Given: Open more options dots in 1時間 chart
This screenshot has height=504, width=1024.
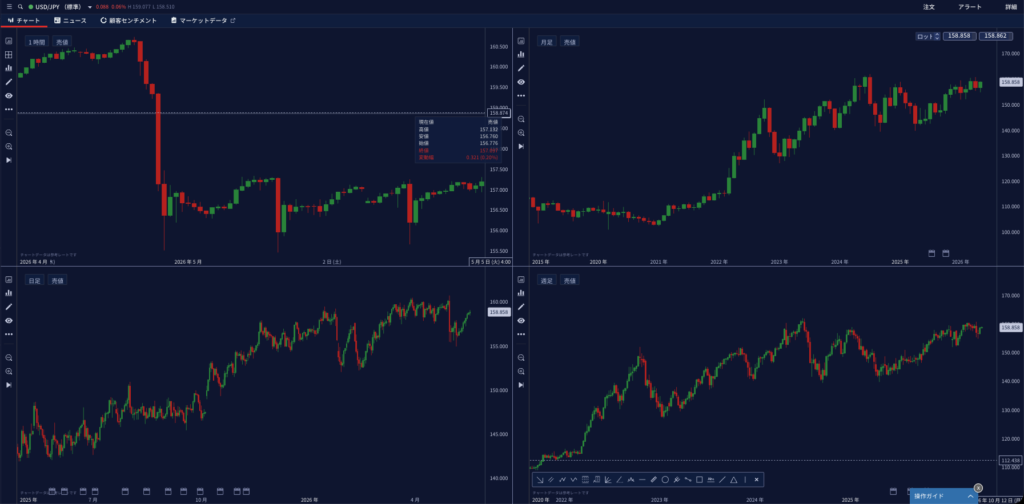Looking at the screenshot, I should [8, 109].
